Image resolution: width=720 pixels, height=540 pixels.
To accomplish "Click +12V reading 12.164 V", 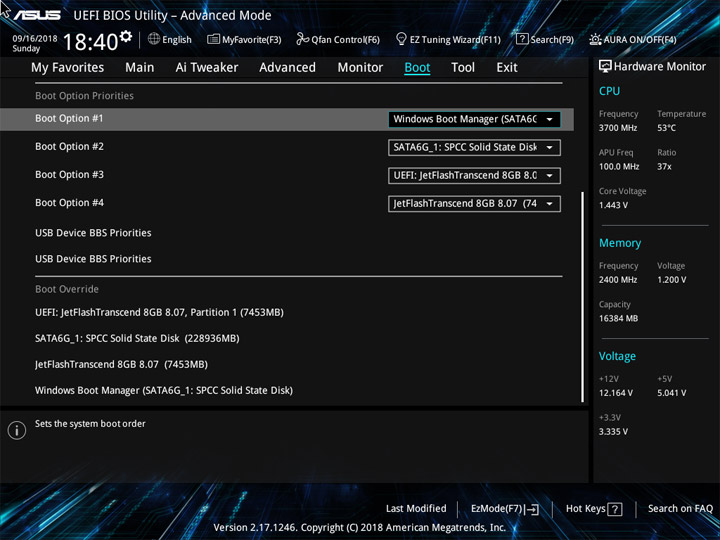I will [x=616, y=393].
